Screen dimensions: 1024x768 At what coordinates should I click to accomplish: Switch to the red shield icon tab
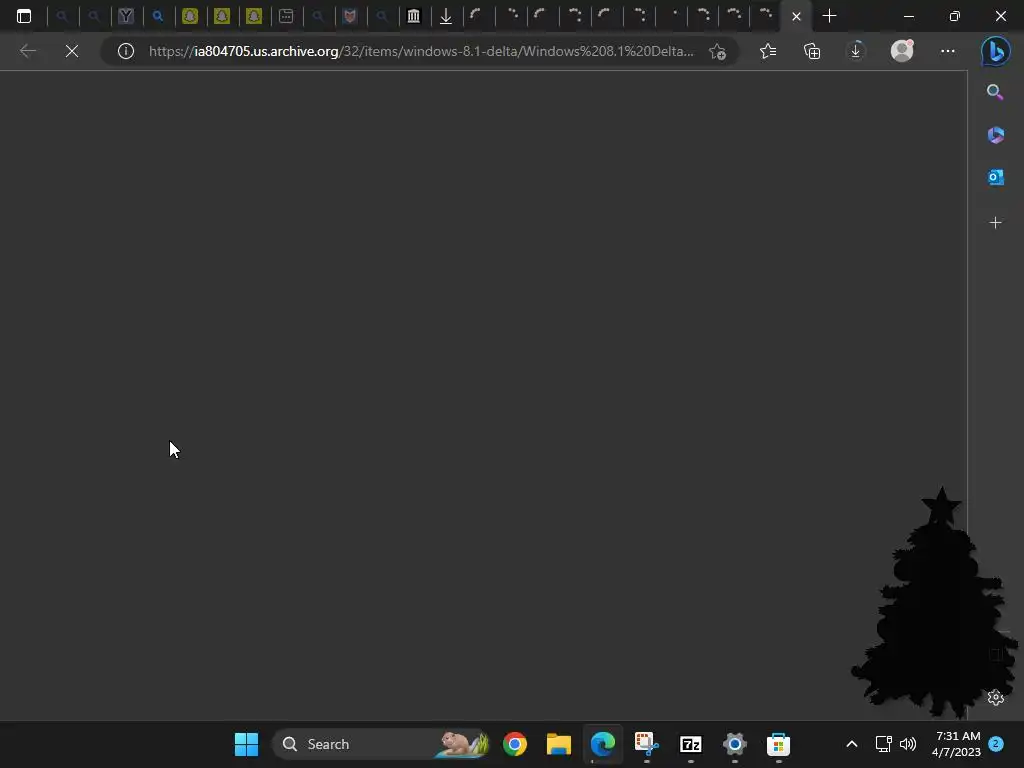pyautogui.click(x=350, y=16)
